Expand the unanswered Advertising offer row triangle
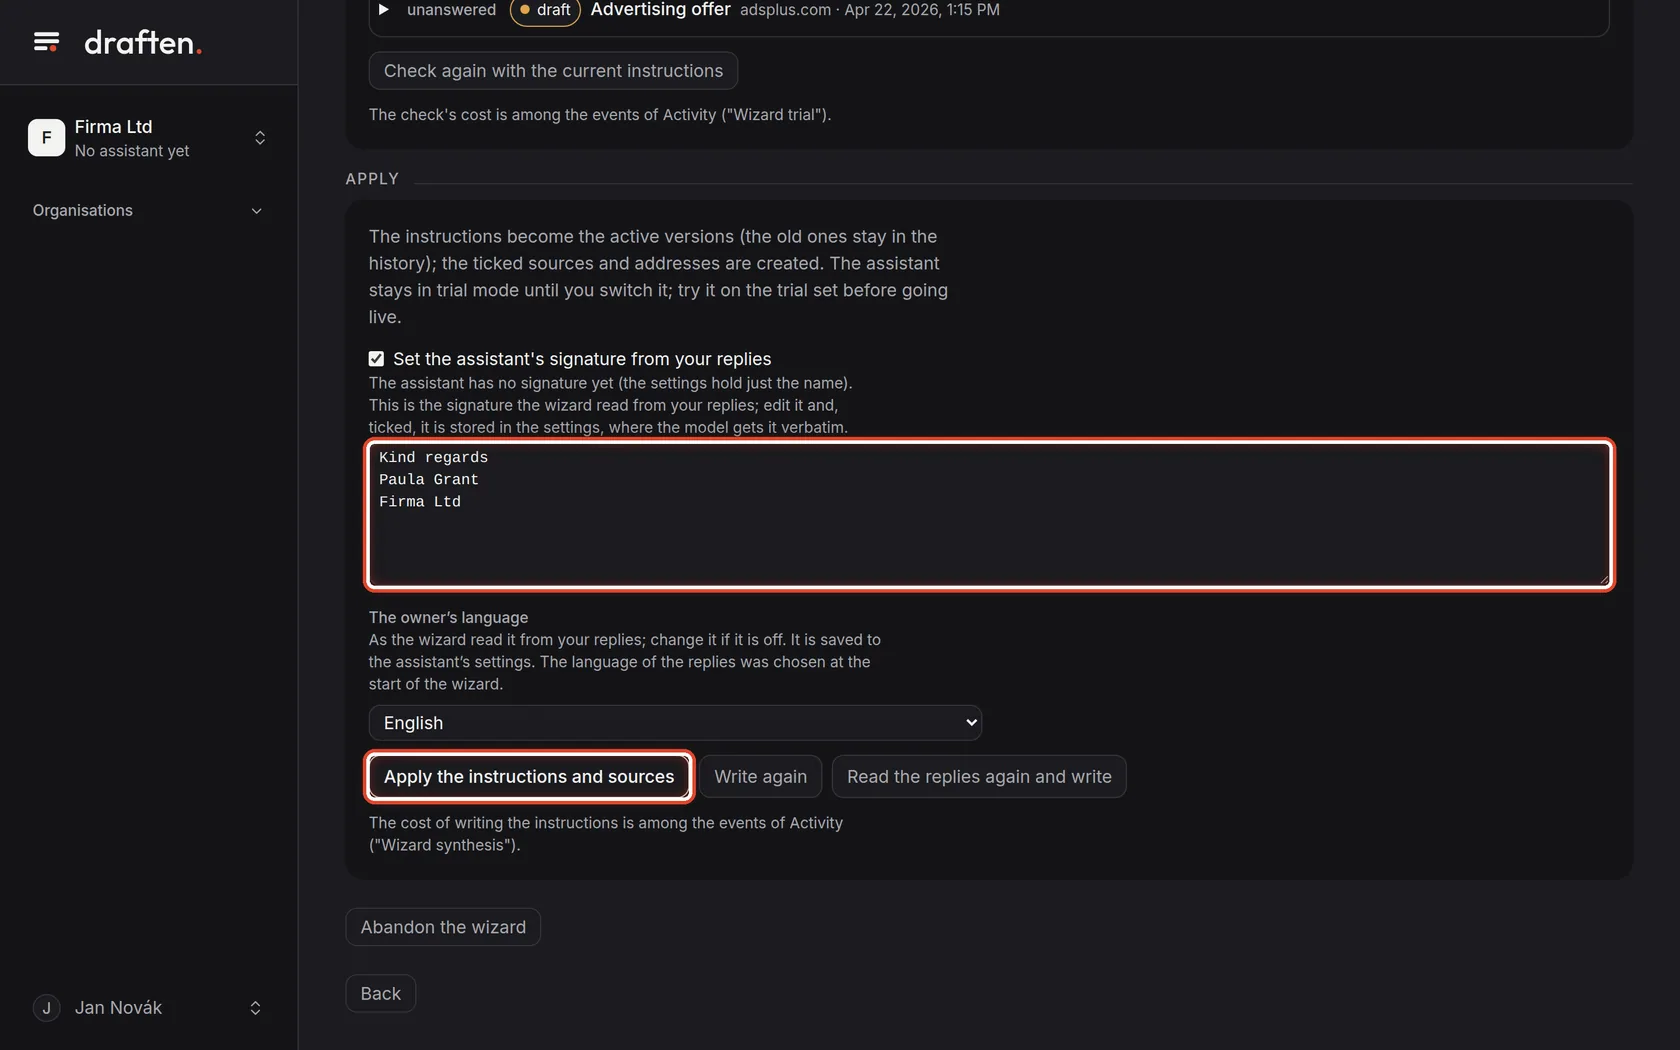 click(383, 10)
